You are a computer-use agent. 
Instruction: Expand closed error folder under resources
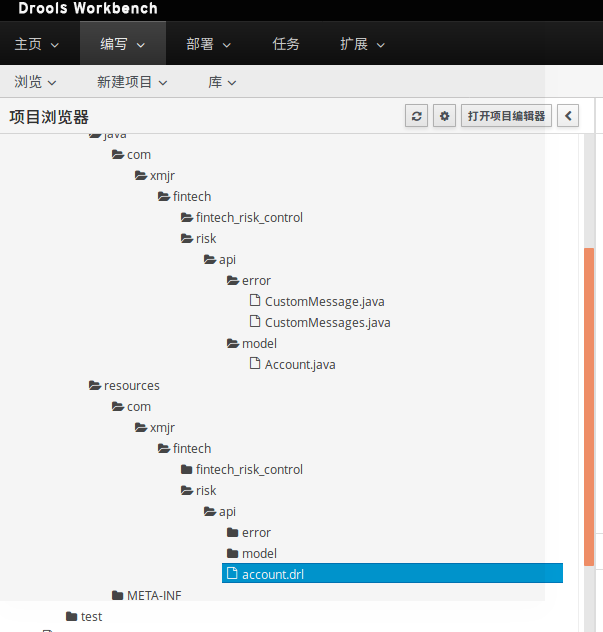pyautogui.click(x=249, y=532)
